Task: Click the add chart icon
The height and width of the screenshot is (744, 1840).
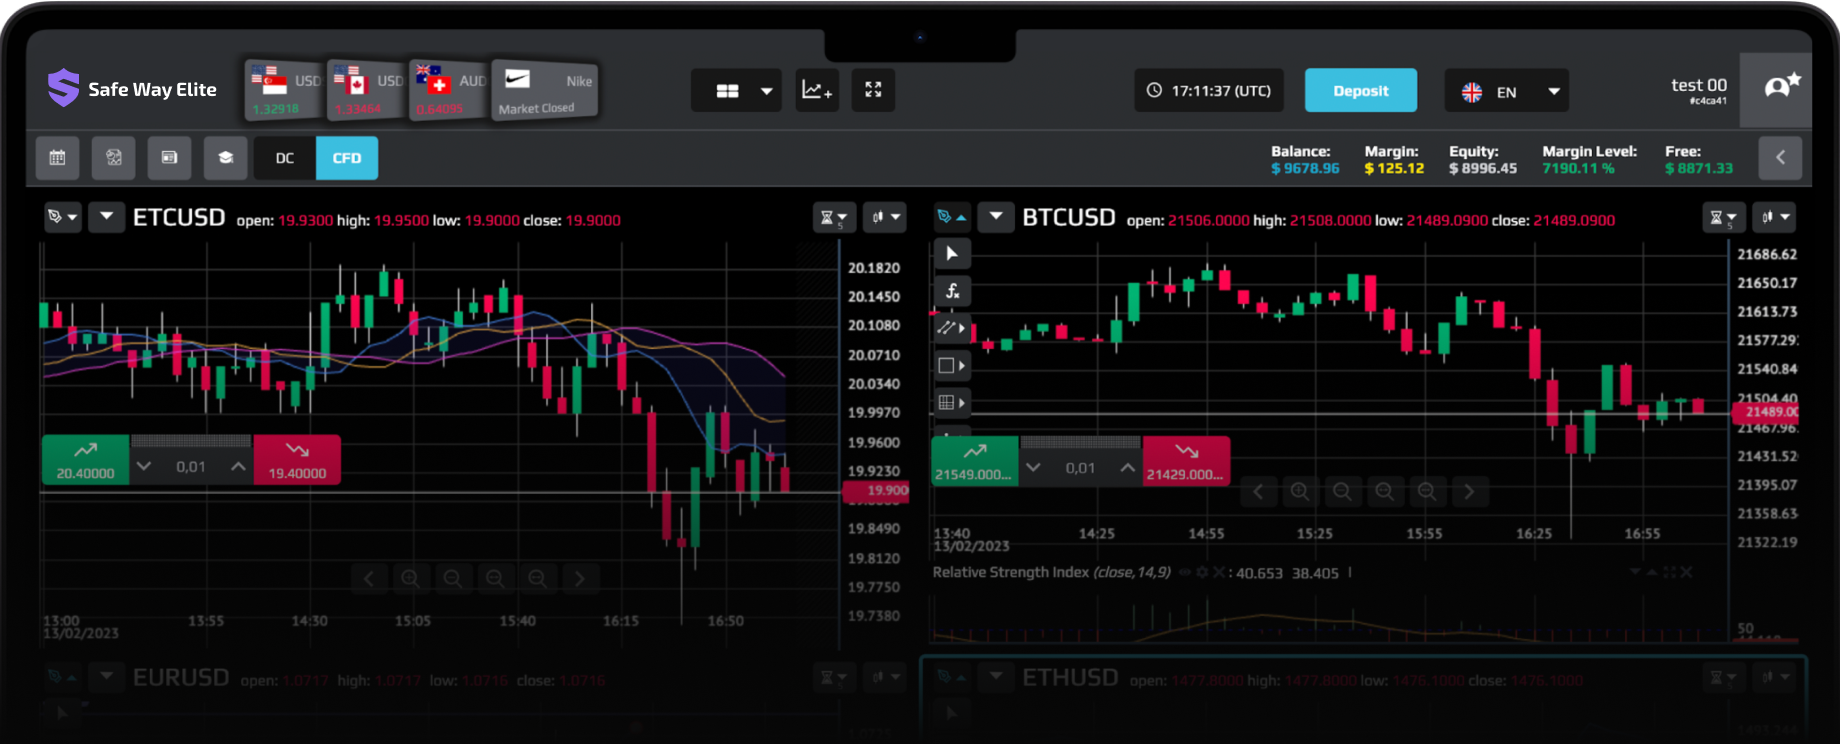Action: point(817,90)
